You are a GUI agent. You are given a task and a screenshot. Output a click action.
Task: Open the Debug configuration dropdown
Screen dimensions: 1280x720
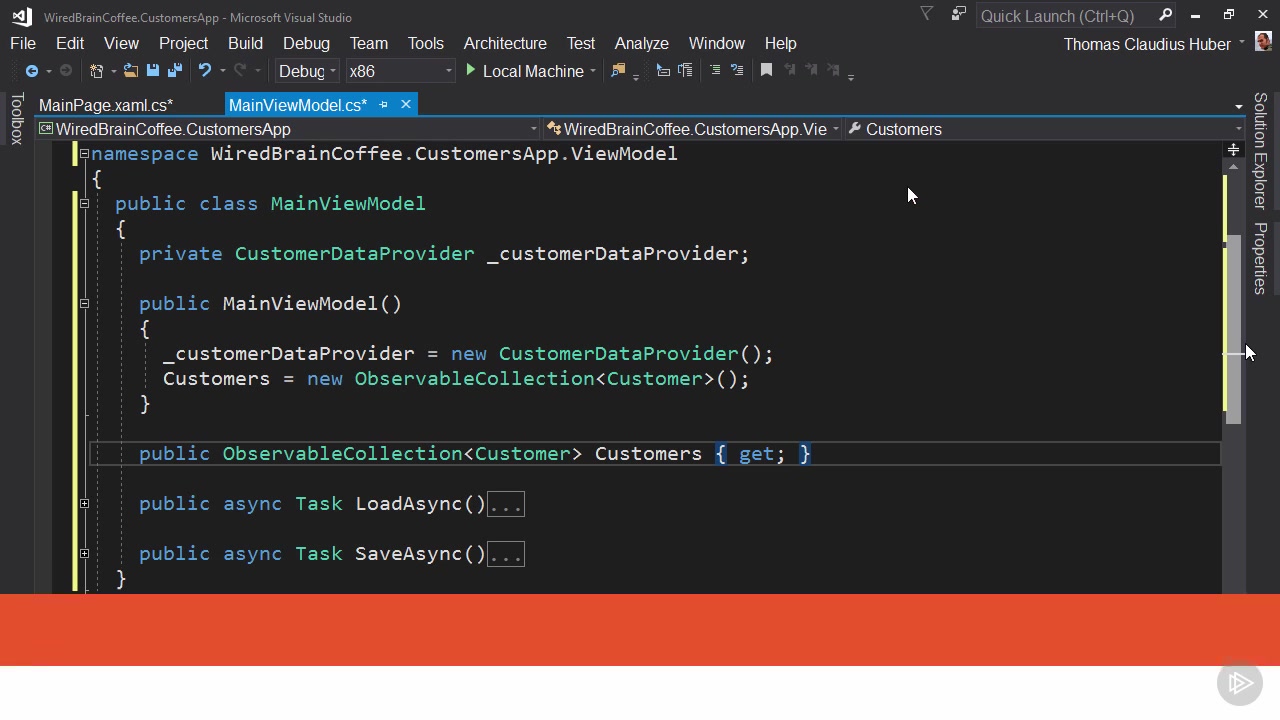308,71
